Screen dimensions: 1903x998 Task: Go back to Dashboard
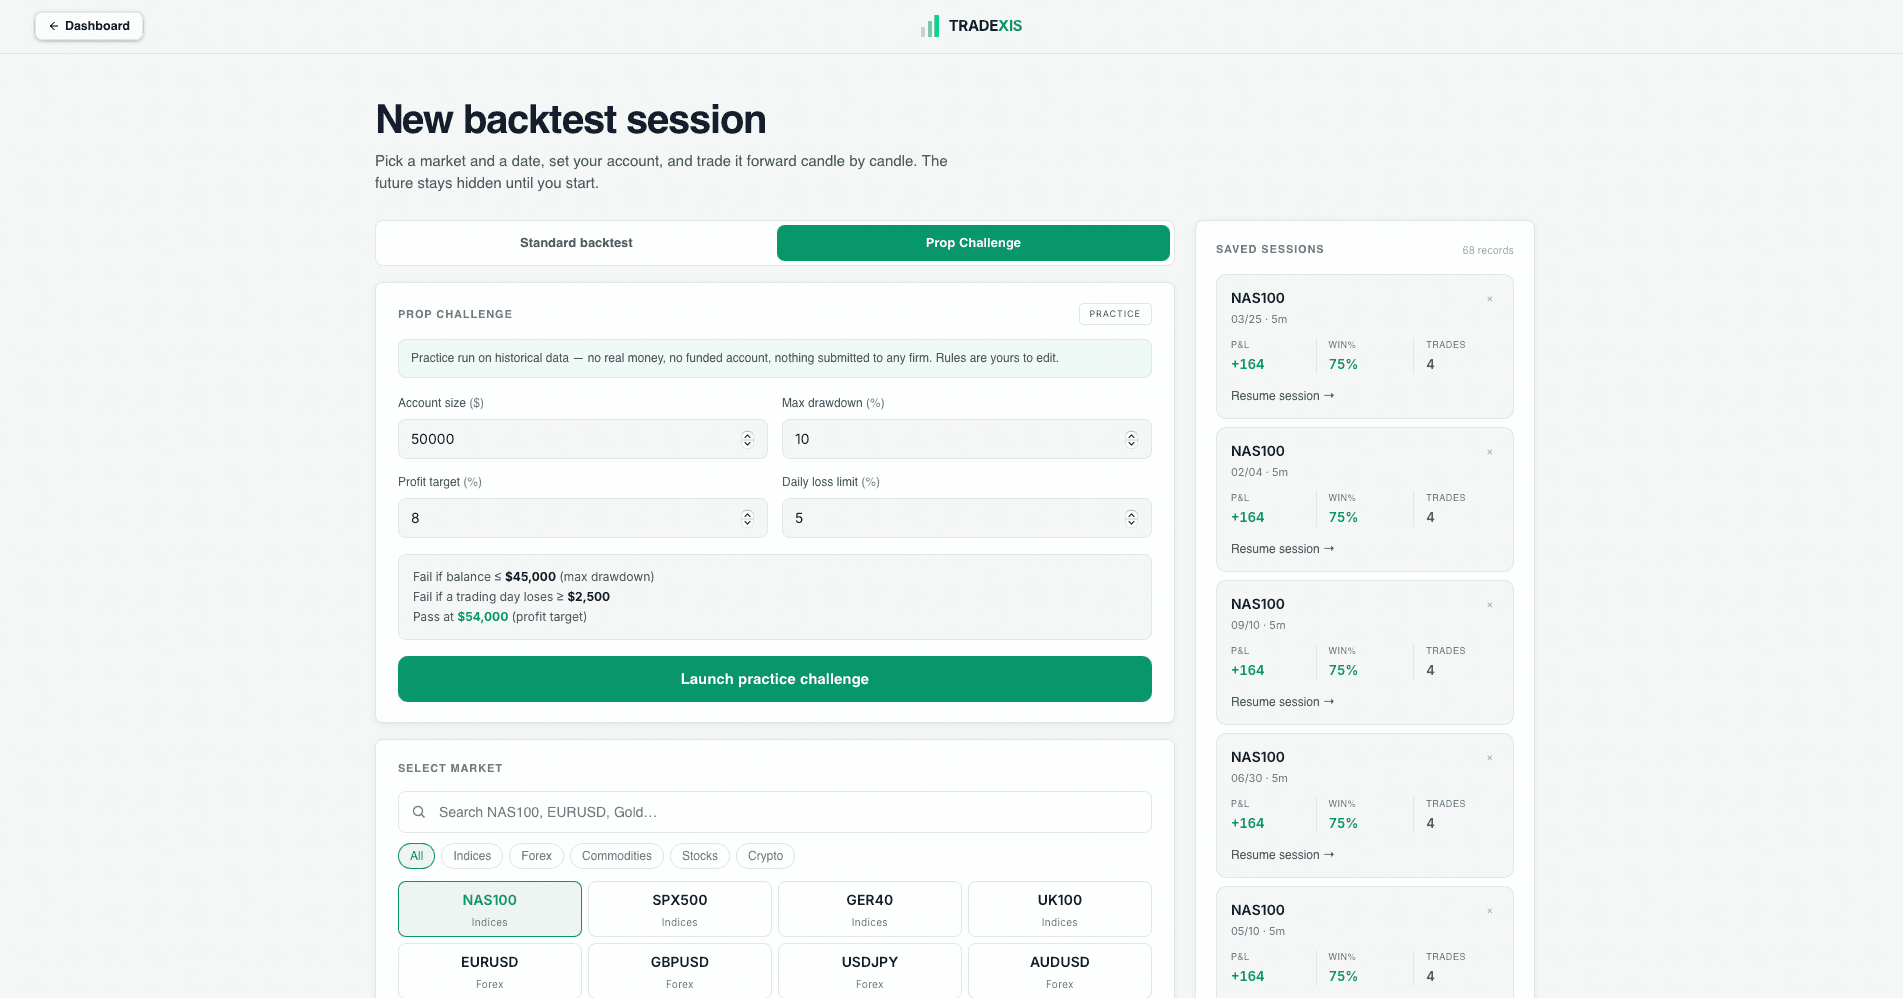point(89,26)
